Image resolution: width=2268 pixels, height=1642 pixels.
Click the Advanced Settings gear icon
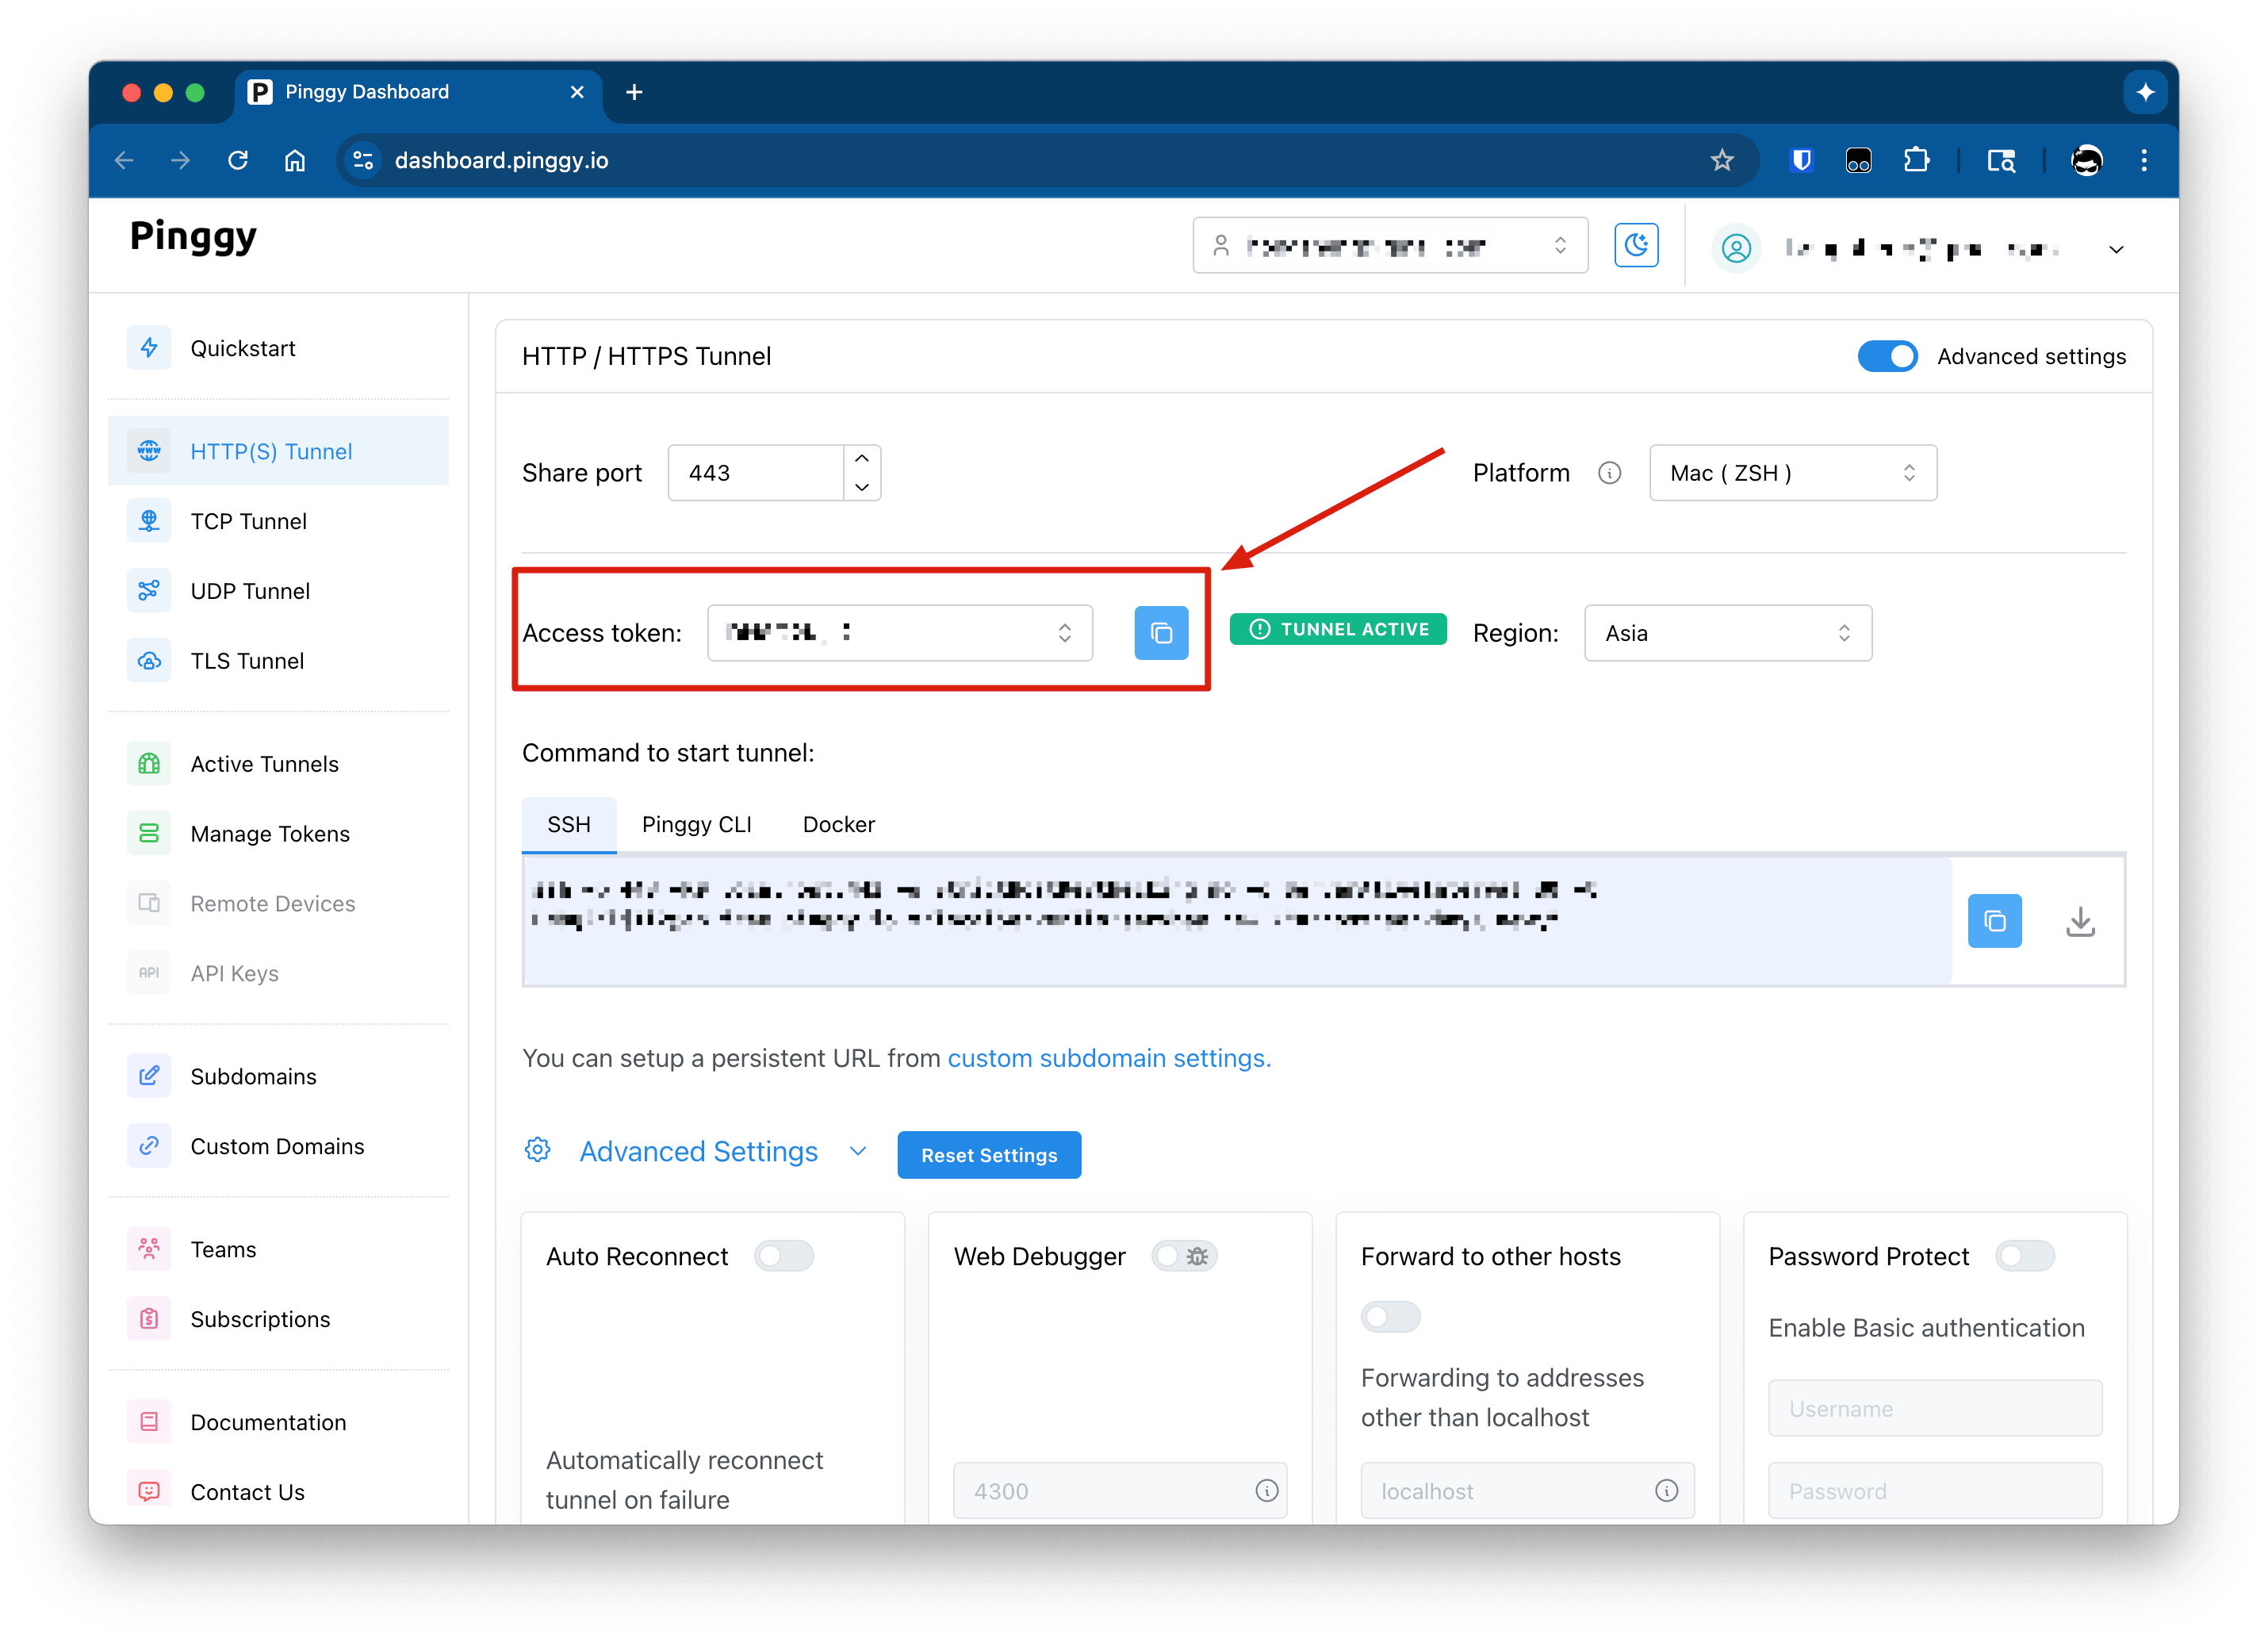pos(538,1151)
